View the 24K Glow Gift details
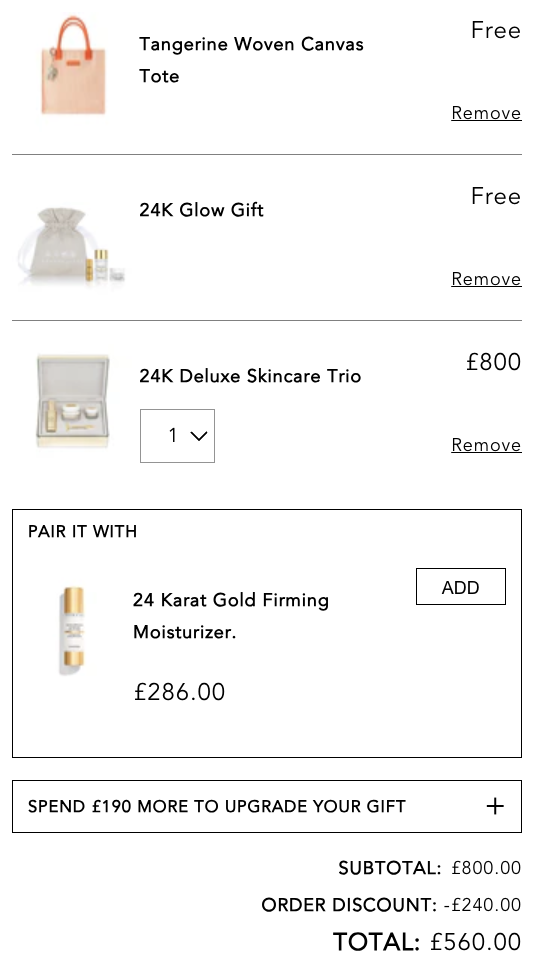 201,210
